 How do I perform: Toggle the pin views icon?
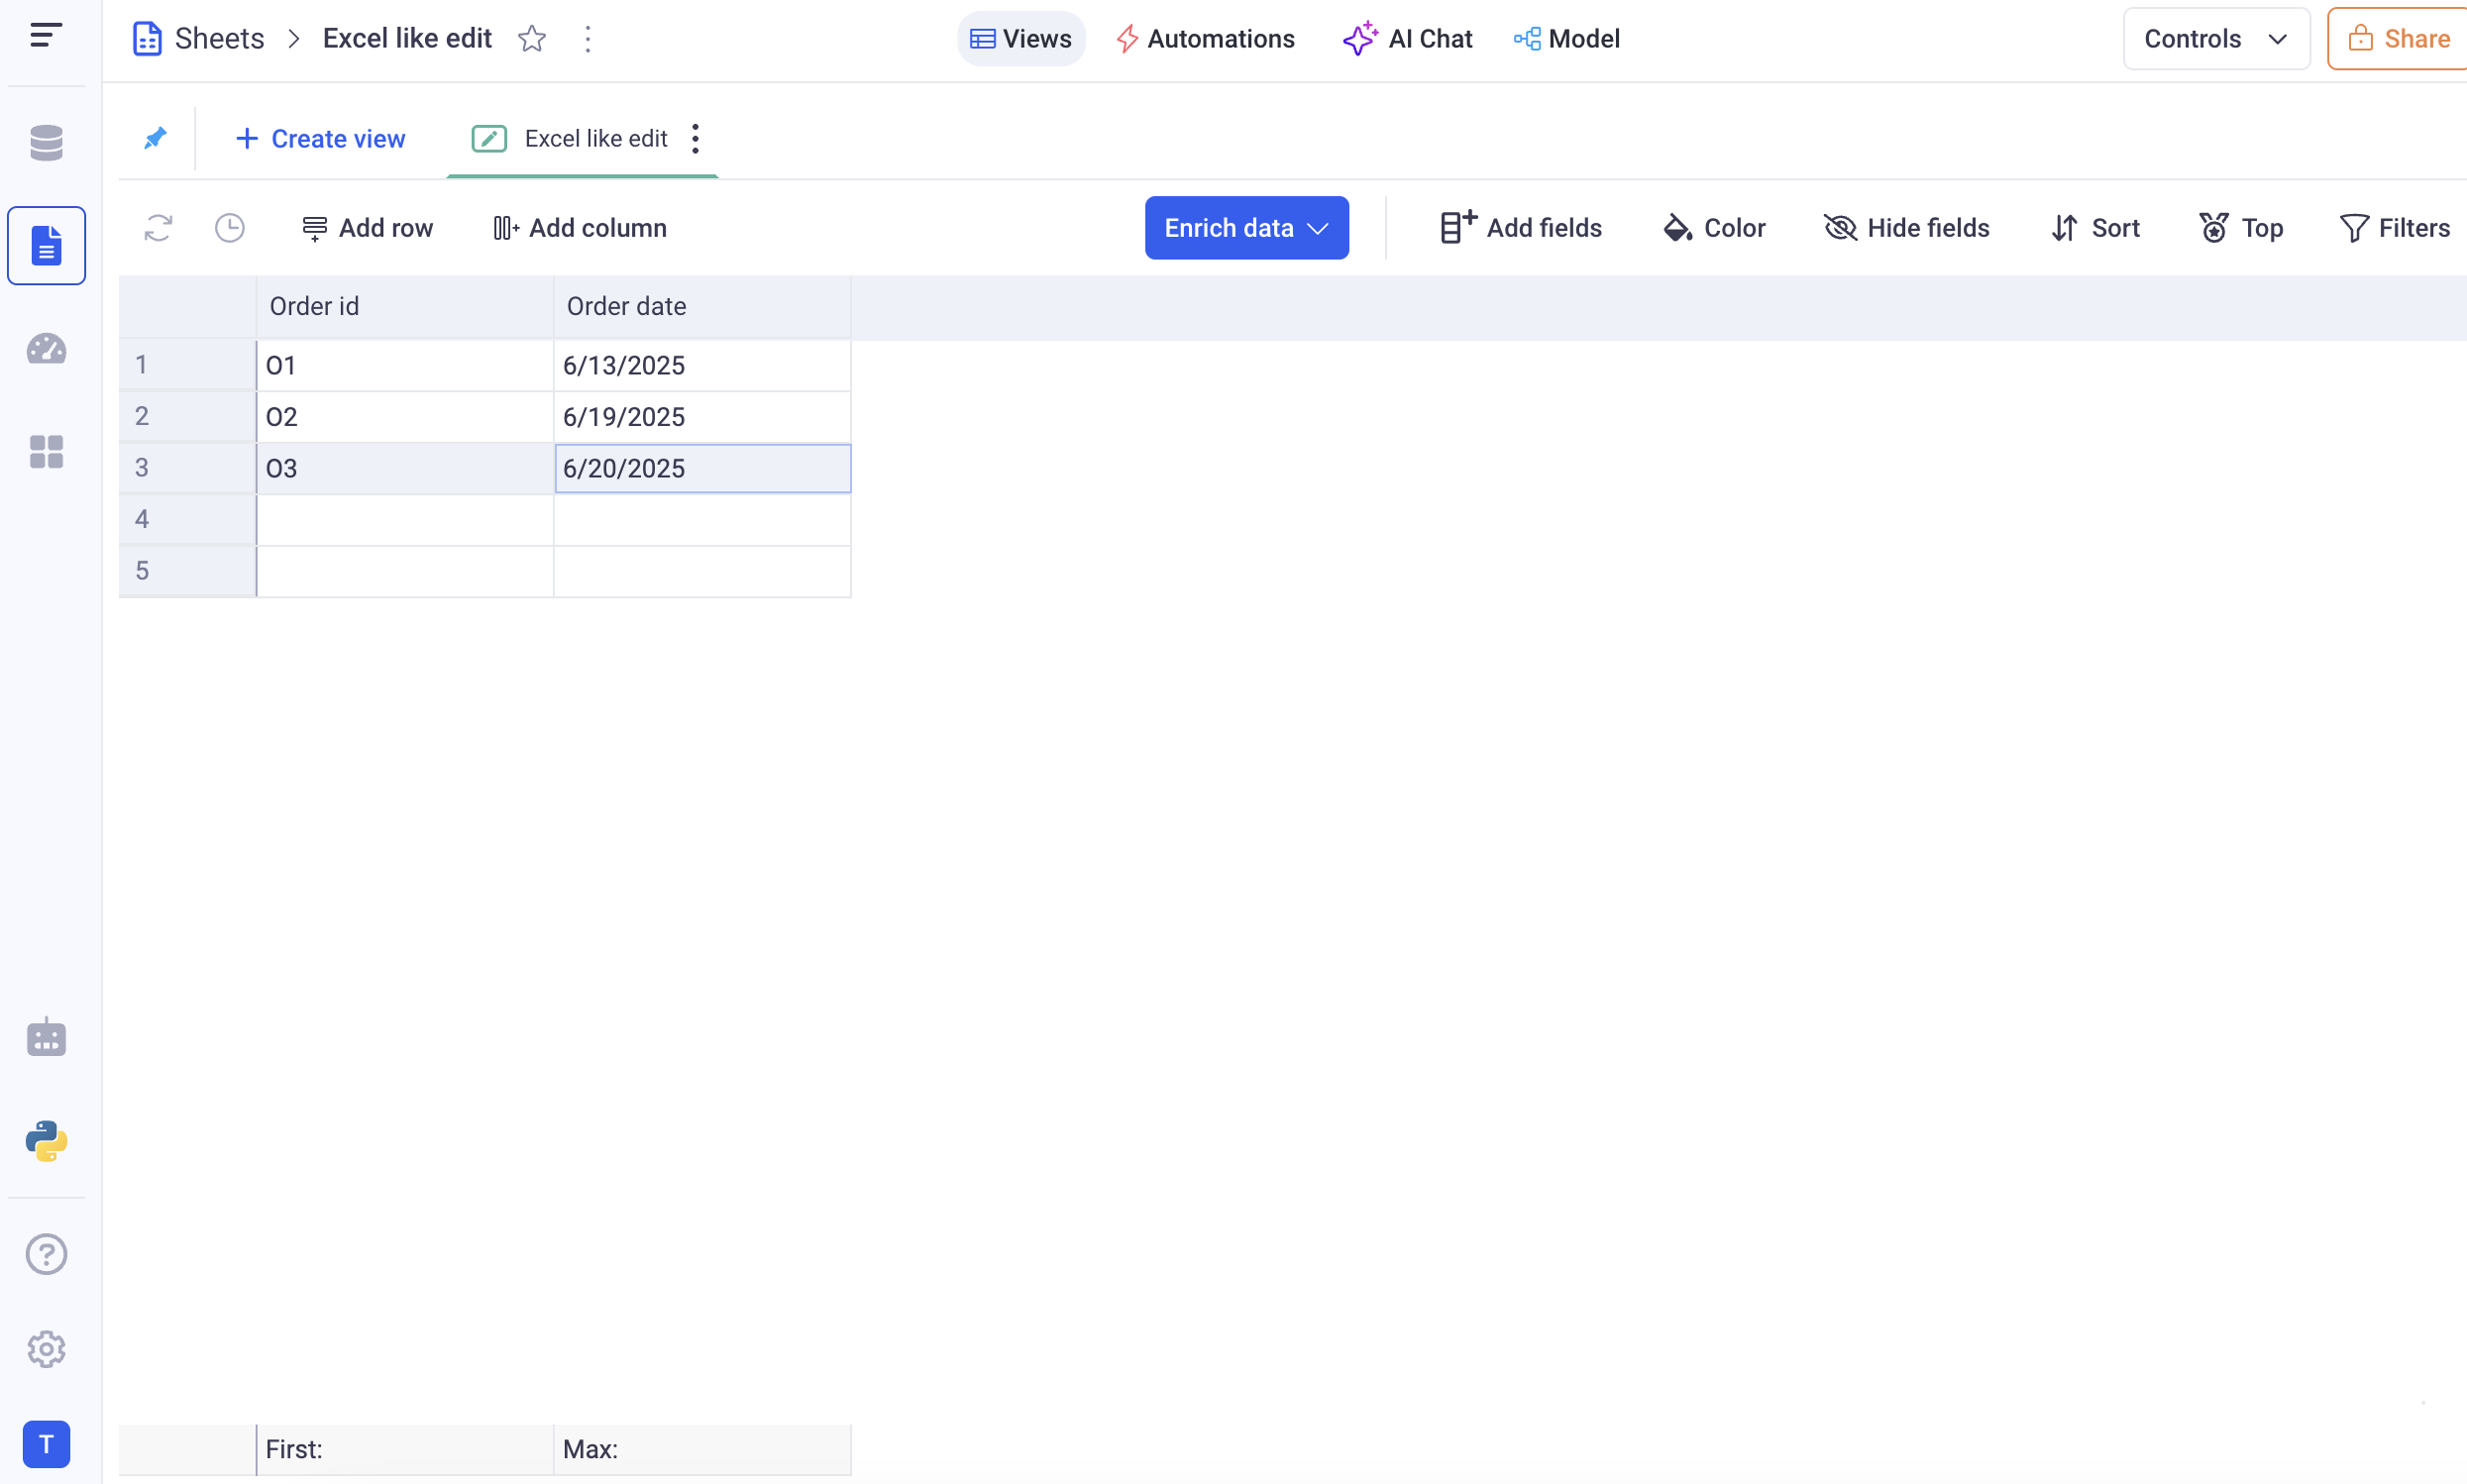(x=155, y=138)
